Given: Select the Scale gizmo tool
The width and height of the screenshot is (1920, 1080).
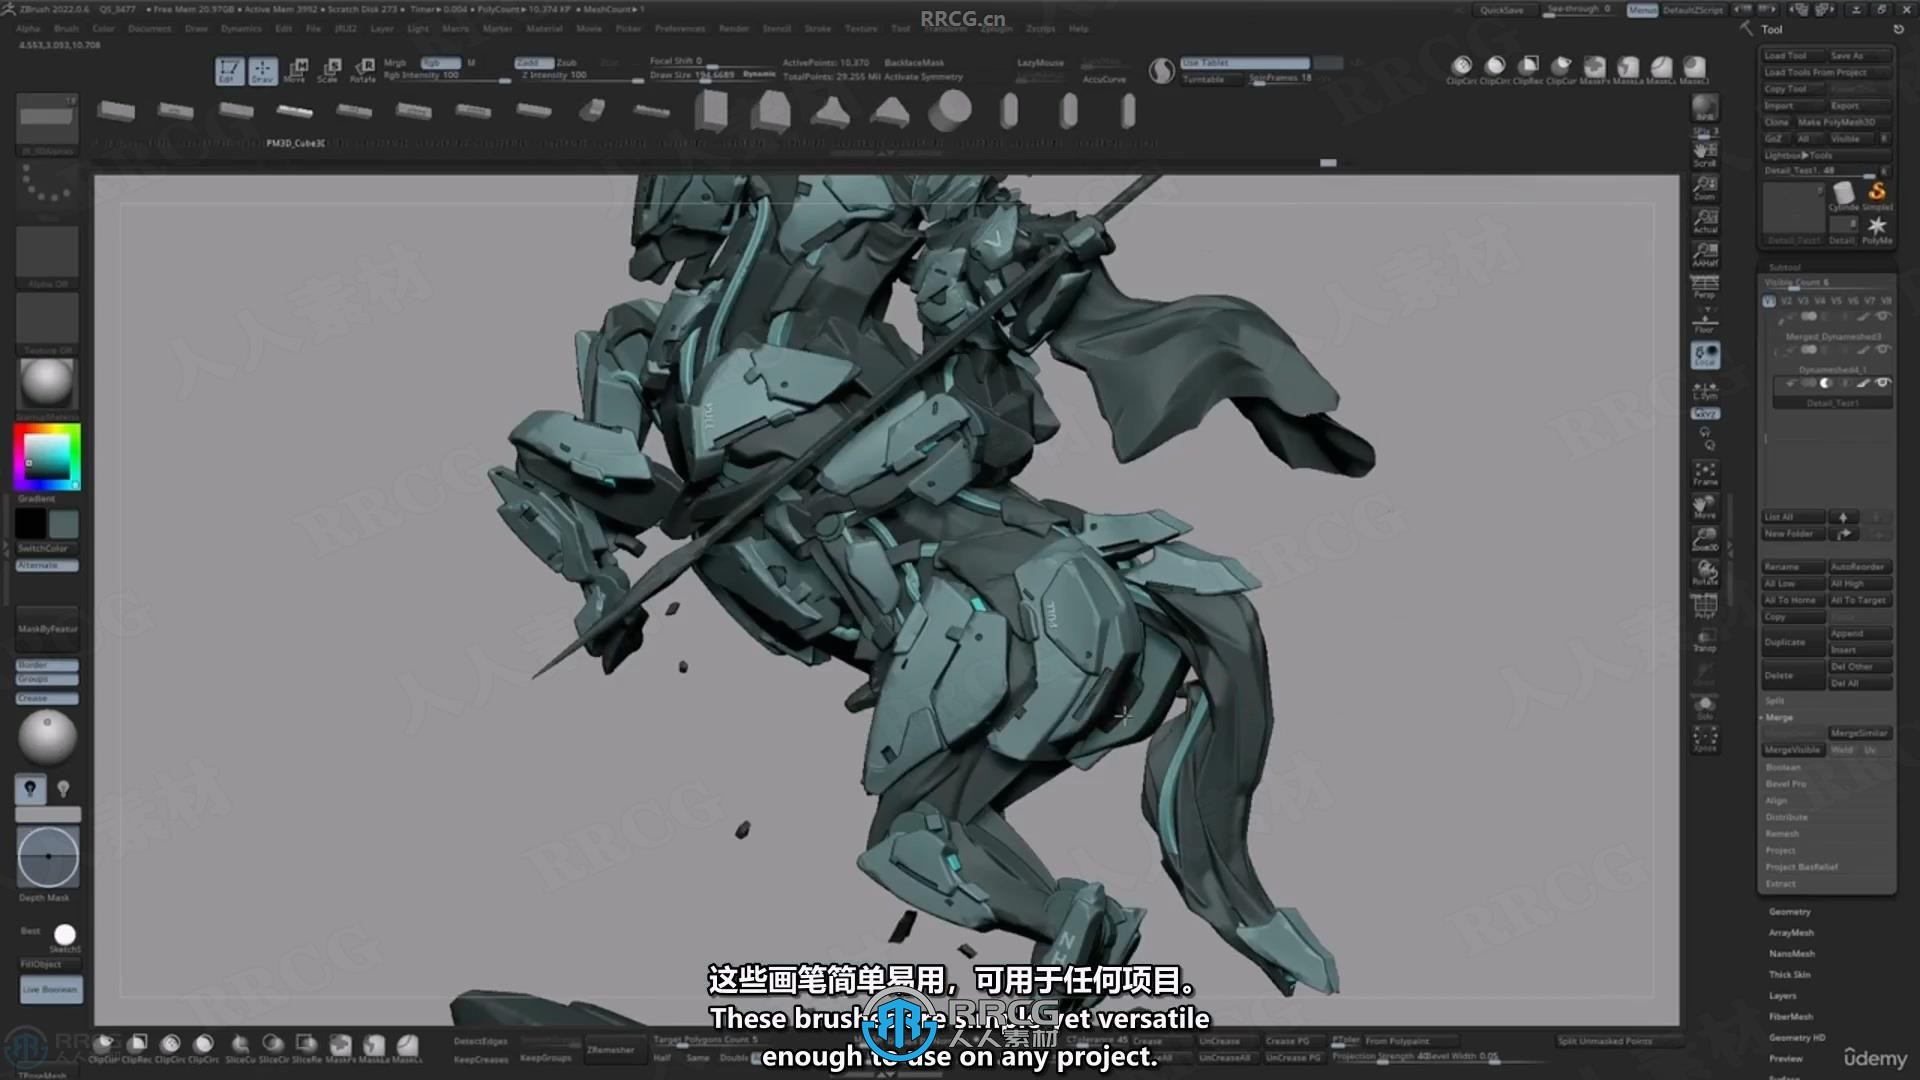Looking at the screenshot, I should click(329, 70).
